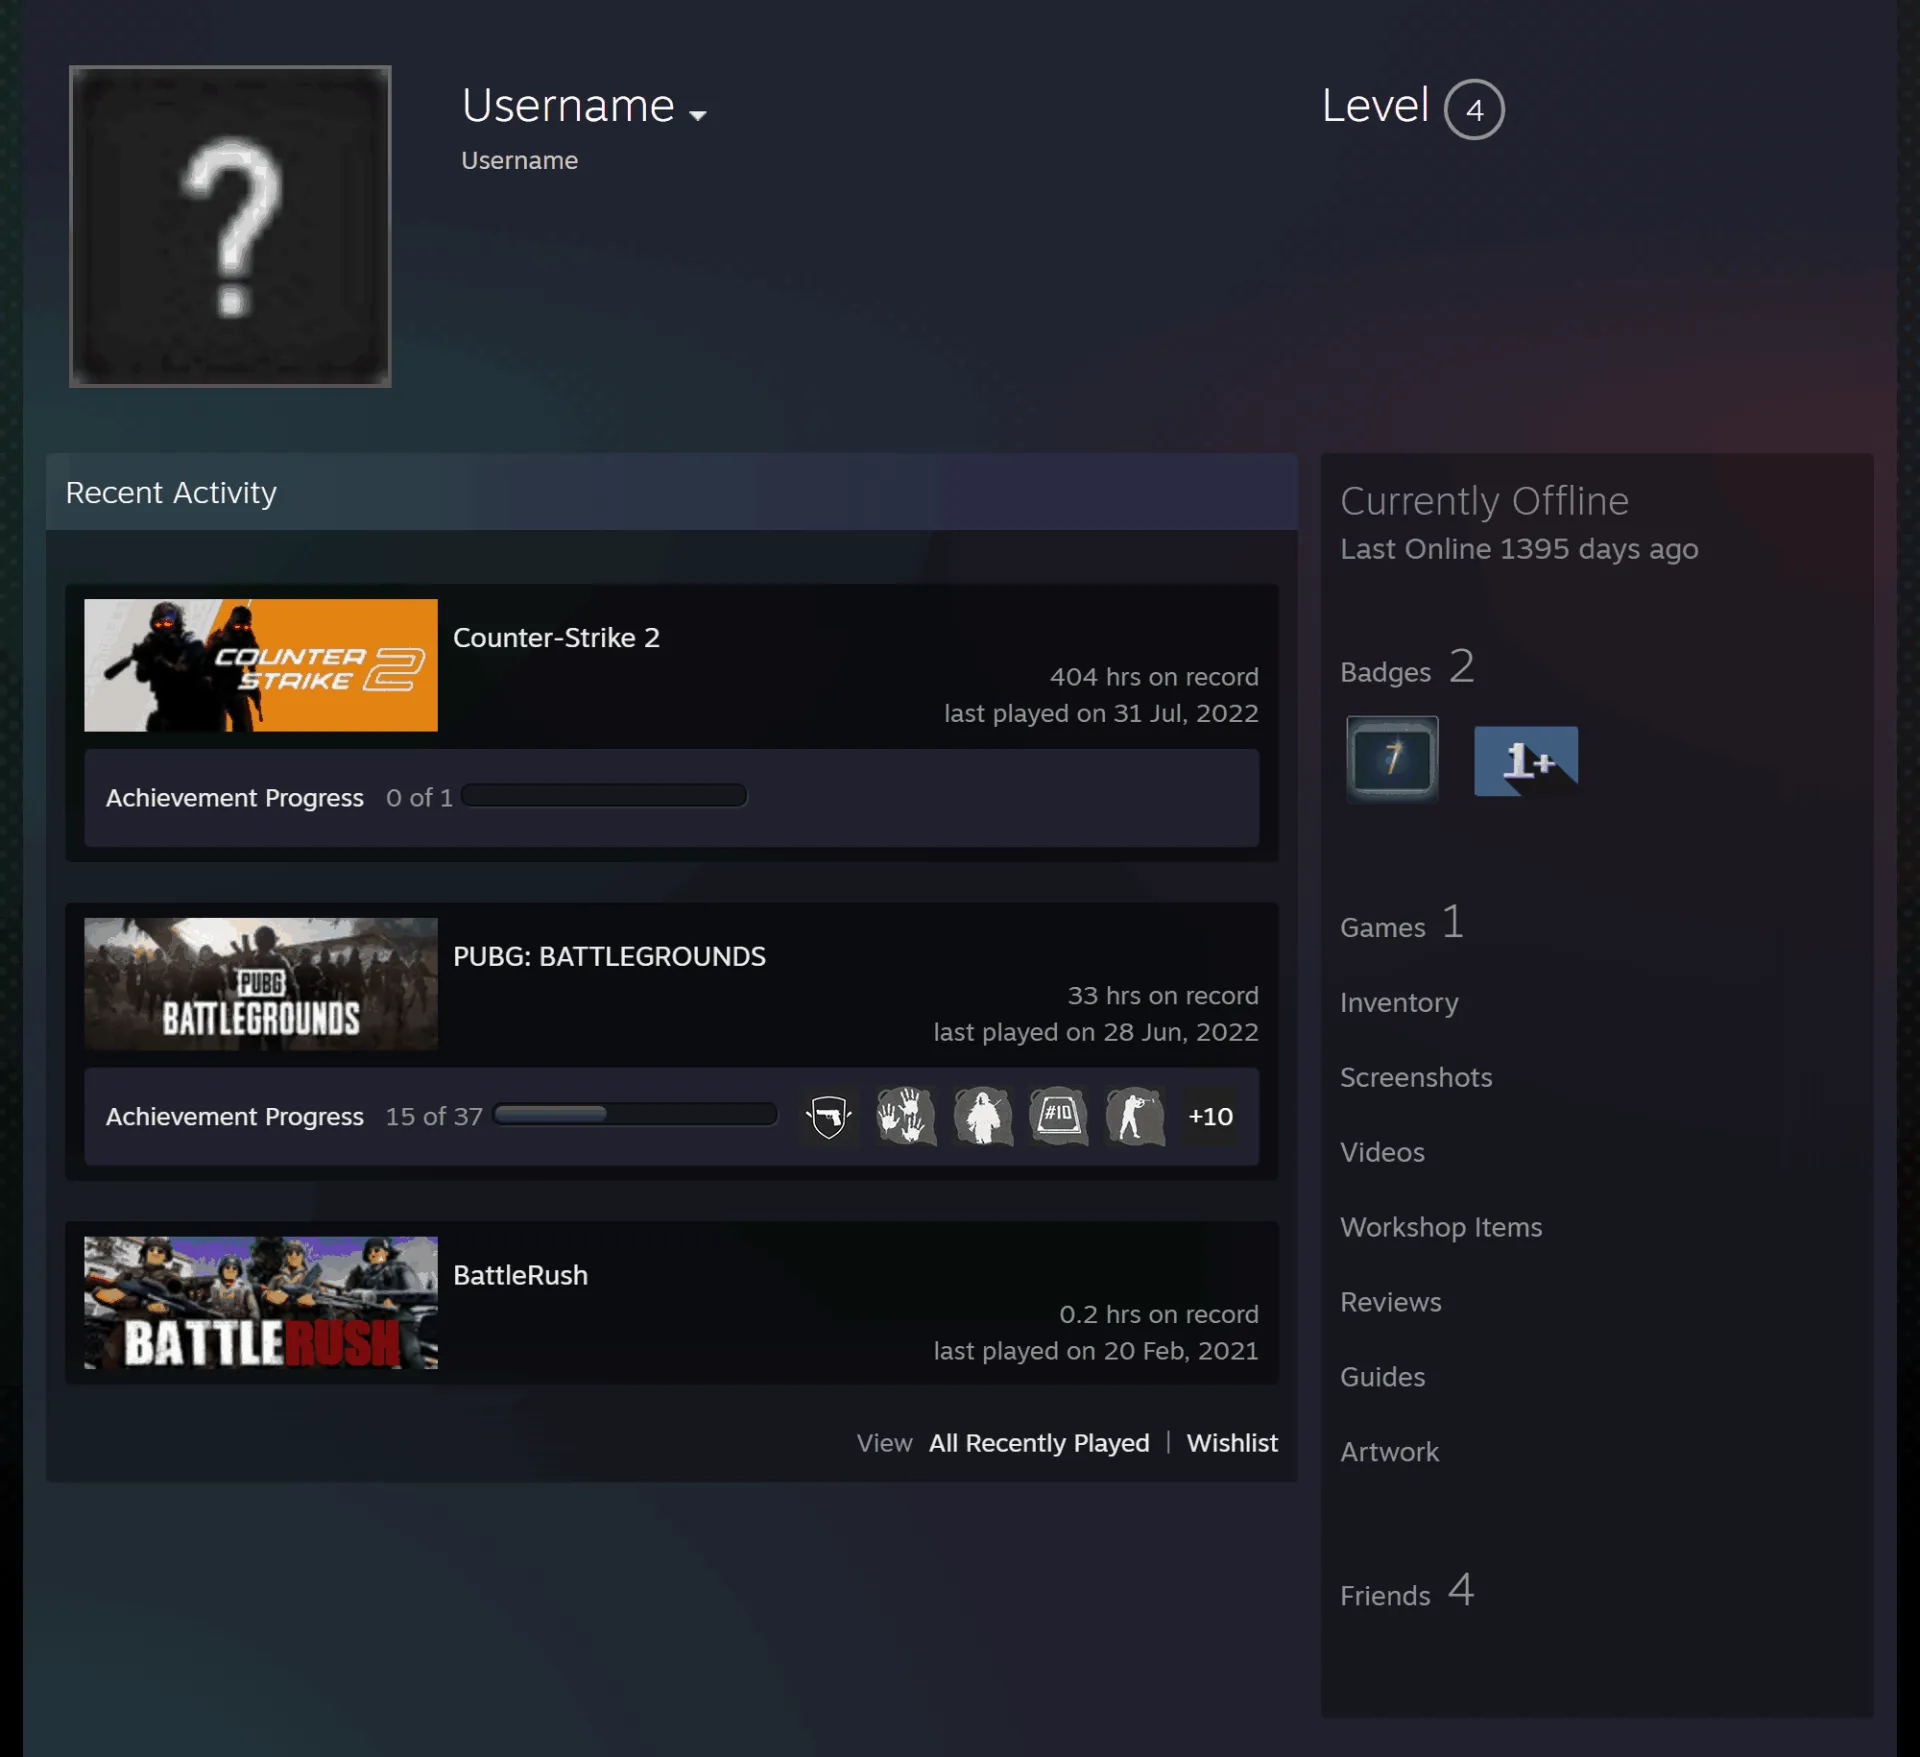Open the BattleRush game banner
Screen dimensions: 1920x1757
click(261, 1303)
